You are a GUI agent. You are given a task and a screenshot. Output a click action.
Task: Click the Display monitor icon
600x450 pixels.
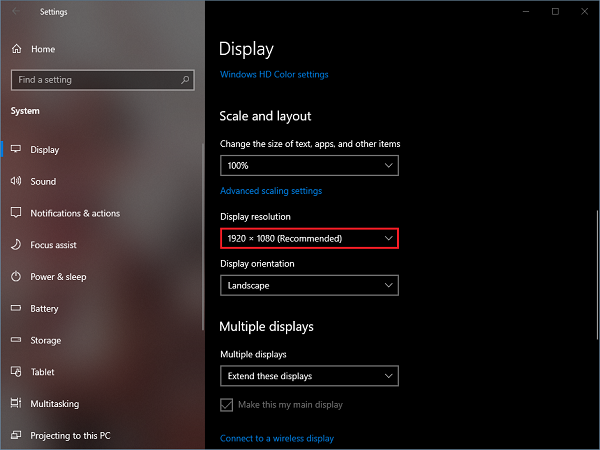click(16, 150)
